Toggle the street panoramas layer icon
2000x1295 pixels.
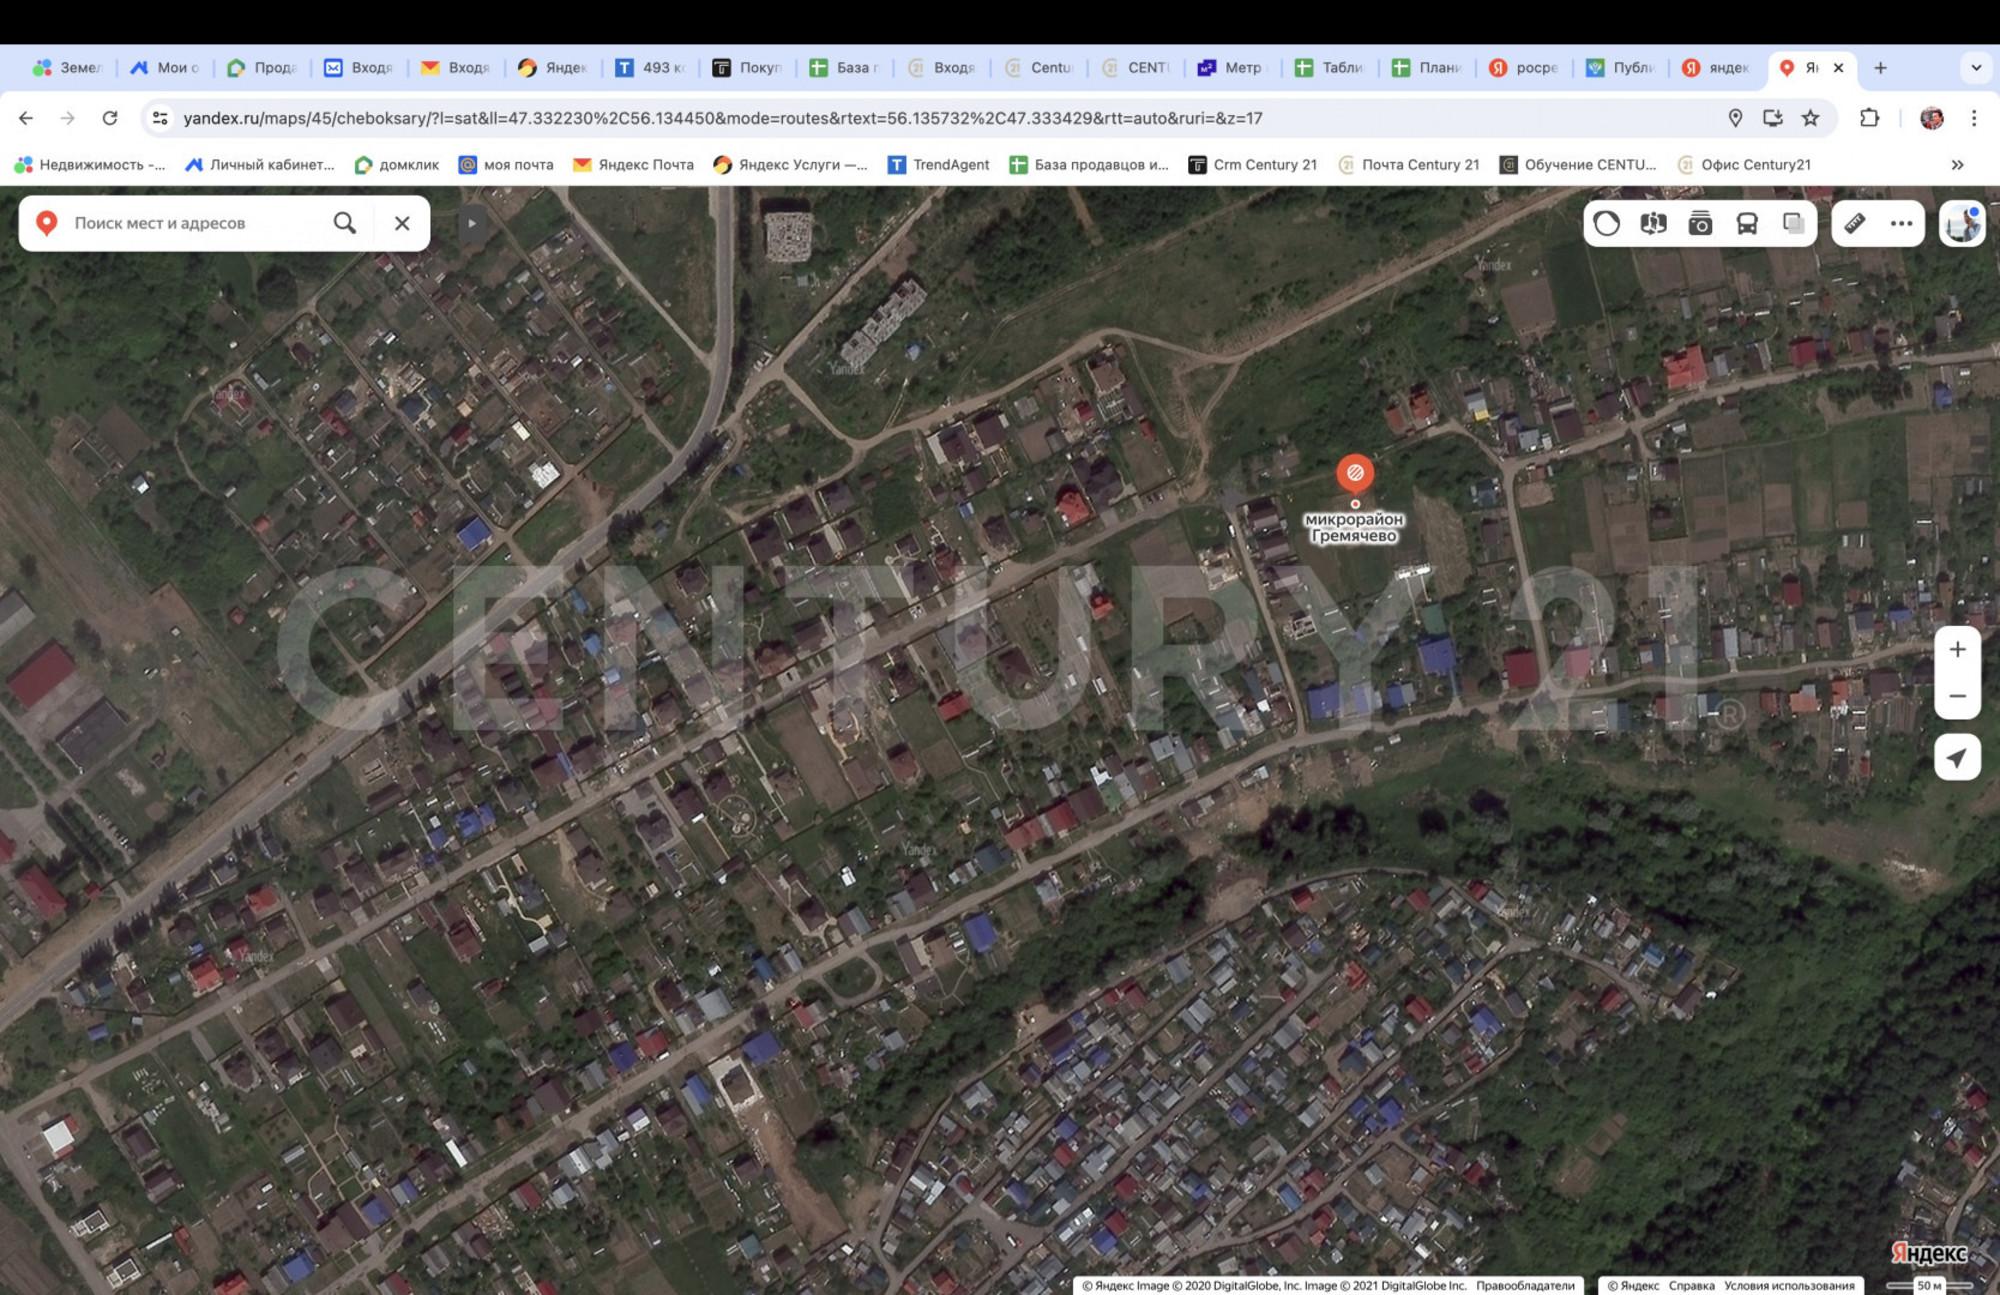[1653, 223]
